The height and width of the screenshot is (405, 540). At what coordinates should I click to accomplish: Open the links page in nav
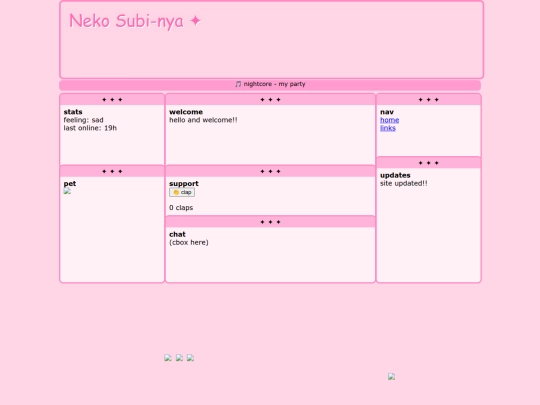click(388, 128)
